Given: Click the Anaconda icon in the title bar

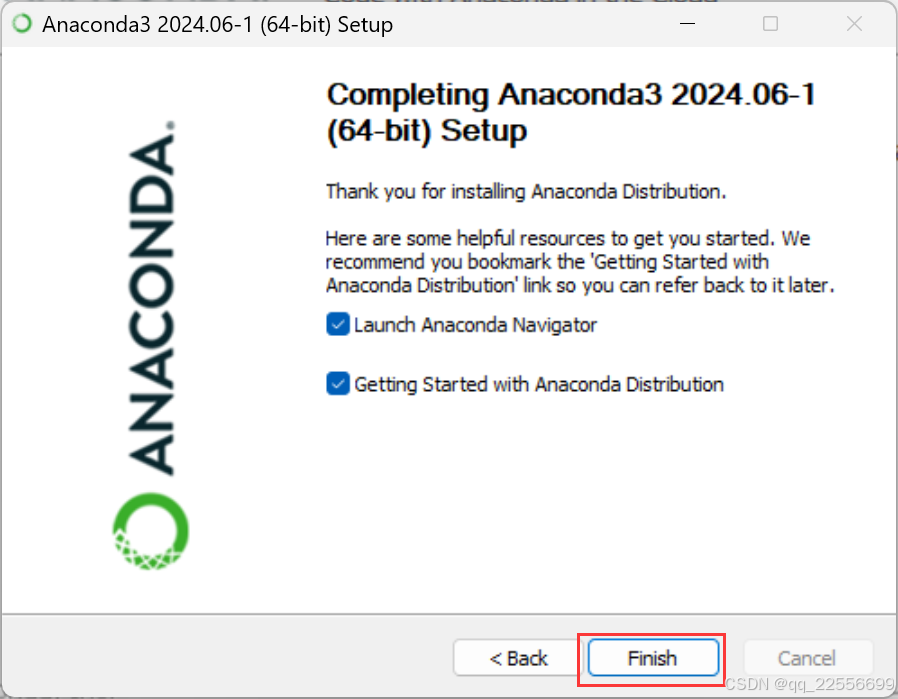Looking at the screenshot, I should (x=22, y=23).
